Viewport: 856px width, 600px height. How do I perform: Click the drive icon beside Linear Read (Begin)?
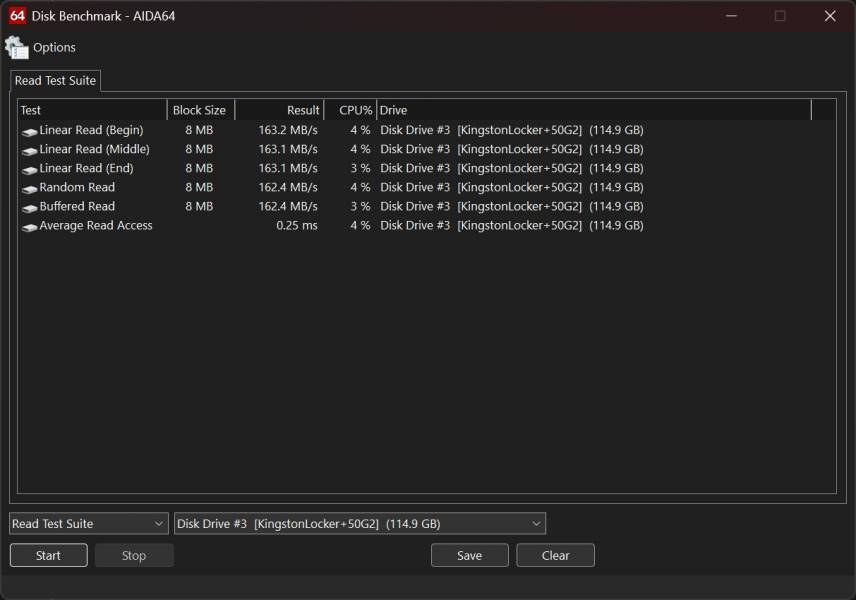pos(29,131)
